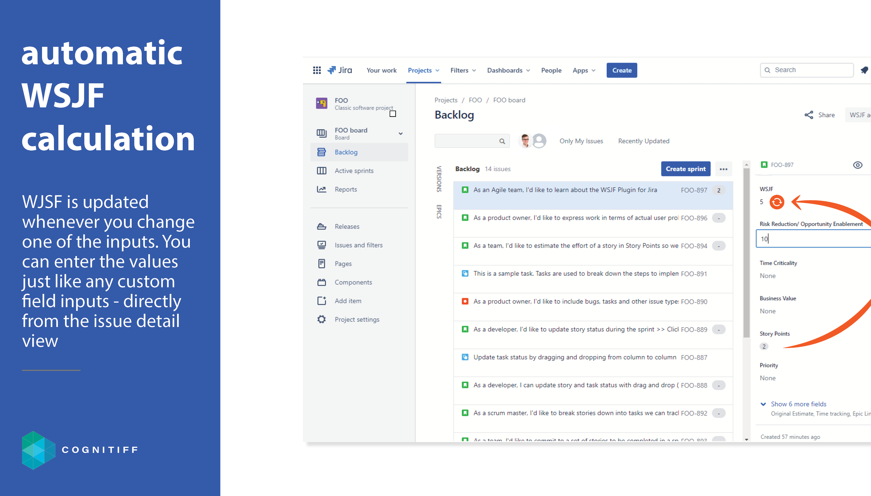
Task: Click the WSJF recalculate refresh icon
Action: click(x=777, y=202)
